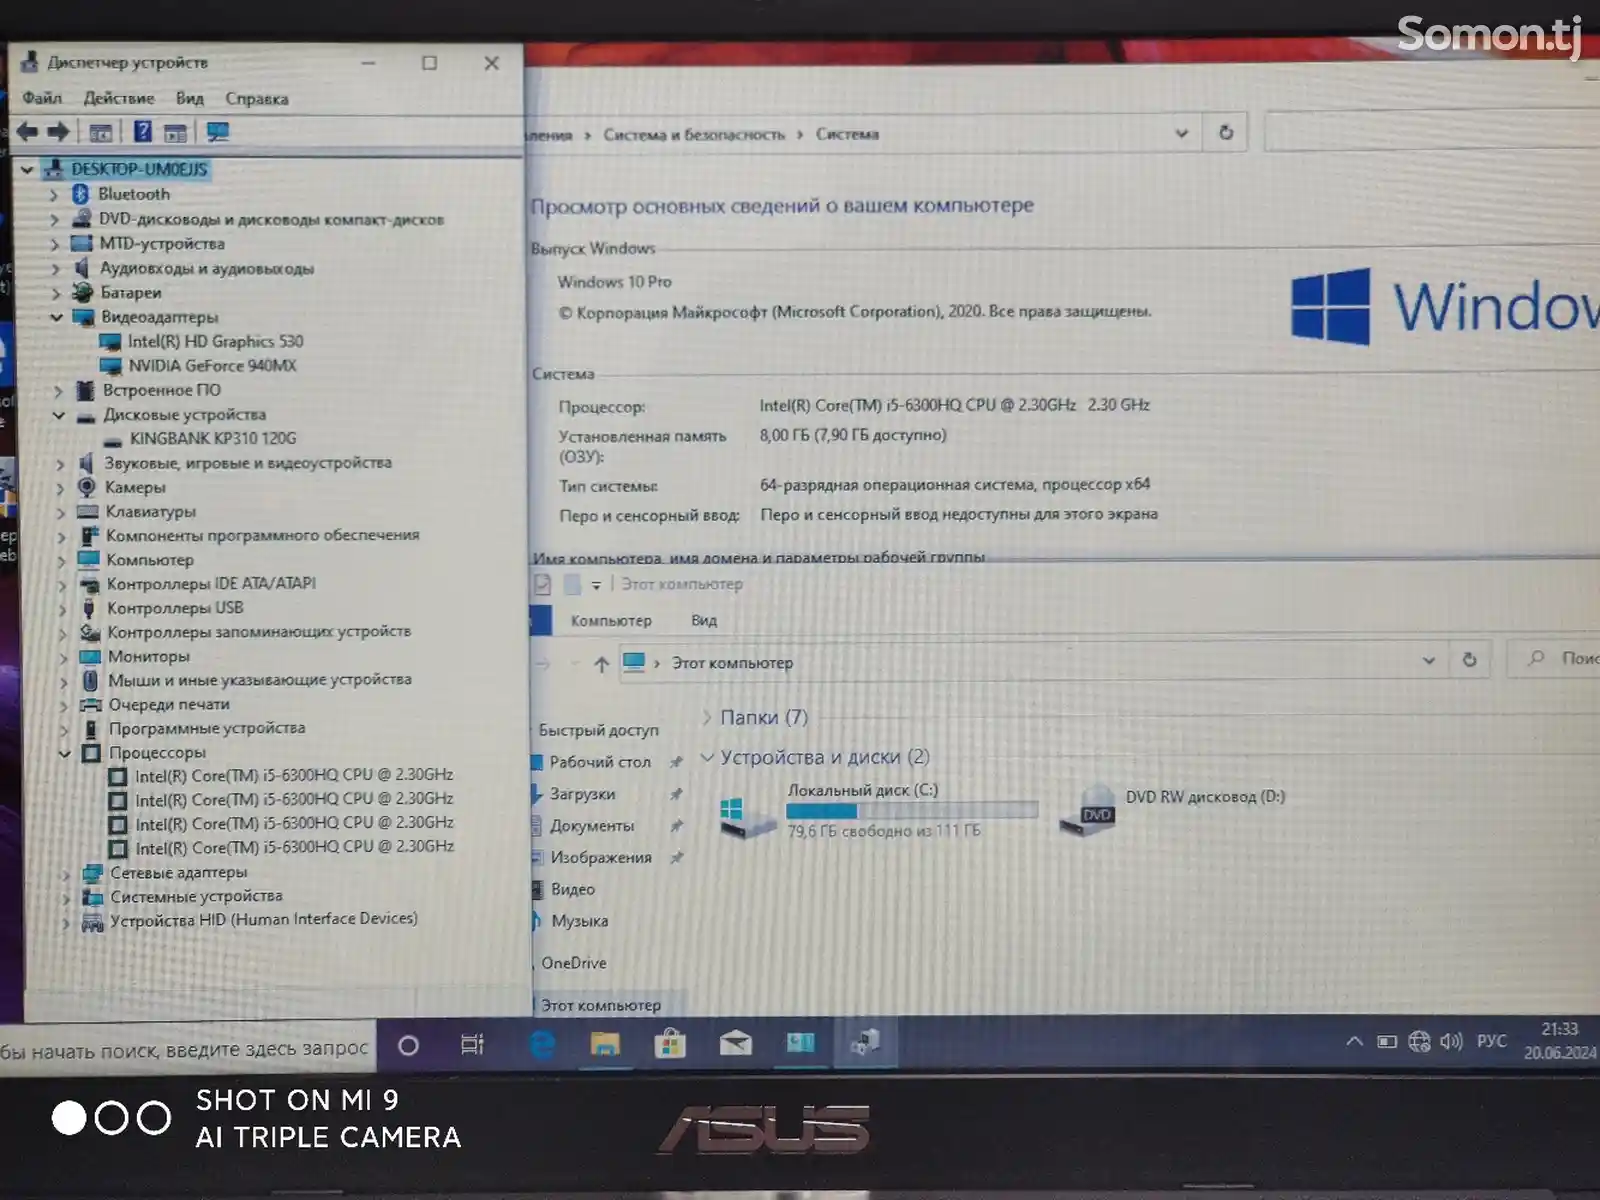Click the Клавиатуры keyboard icon
Image resolution: width=1600 pixels, height=1200 pixels.
(x=88, y=512)
